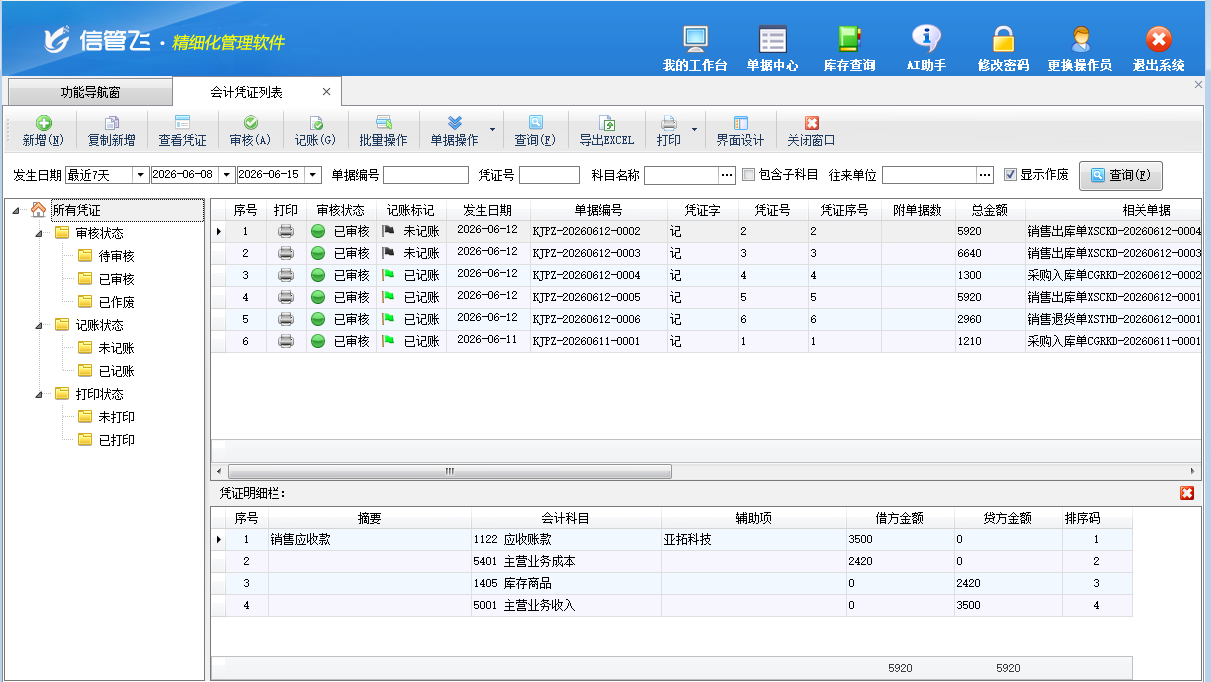
Task: Click the 科目名称 input field
Action: tap(681, 175)
